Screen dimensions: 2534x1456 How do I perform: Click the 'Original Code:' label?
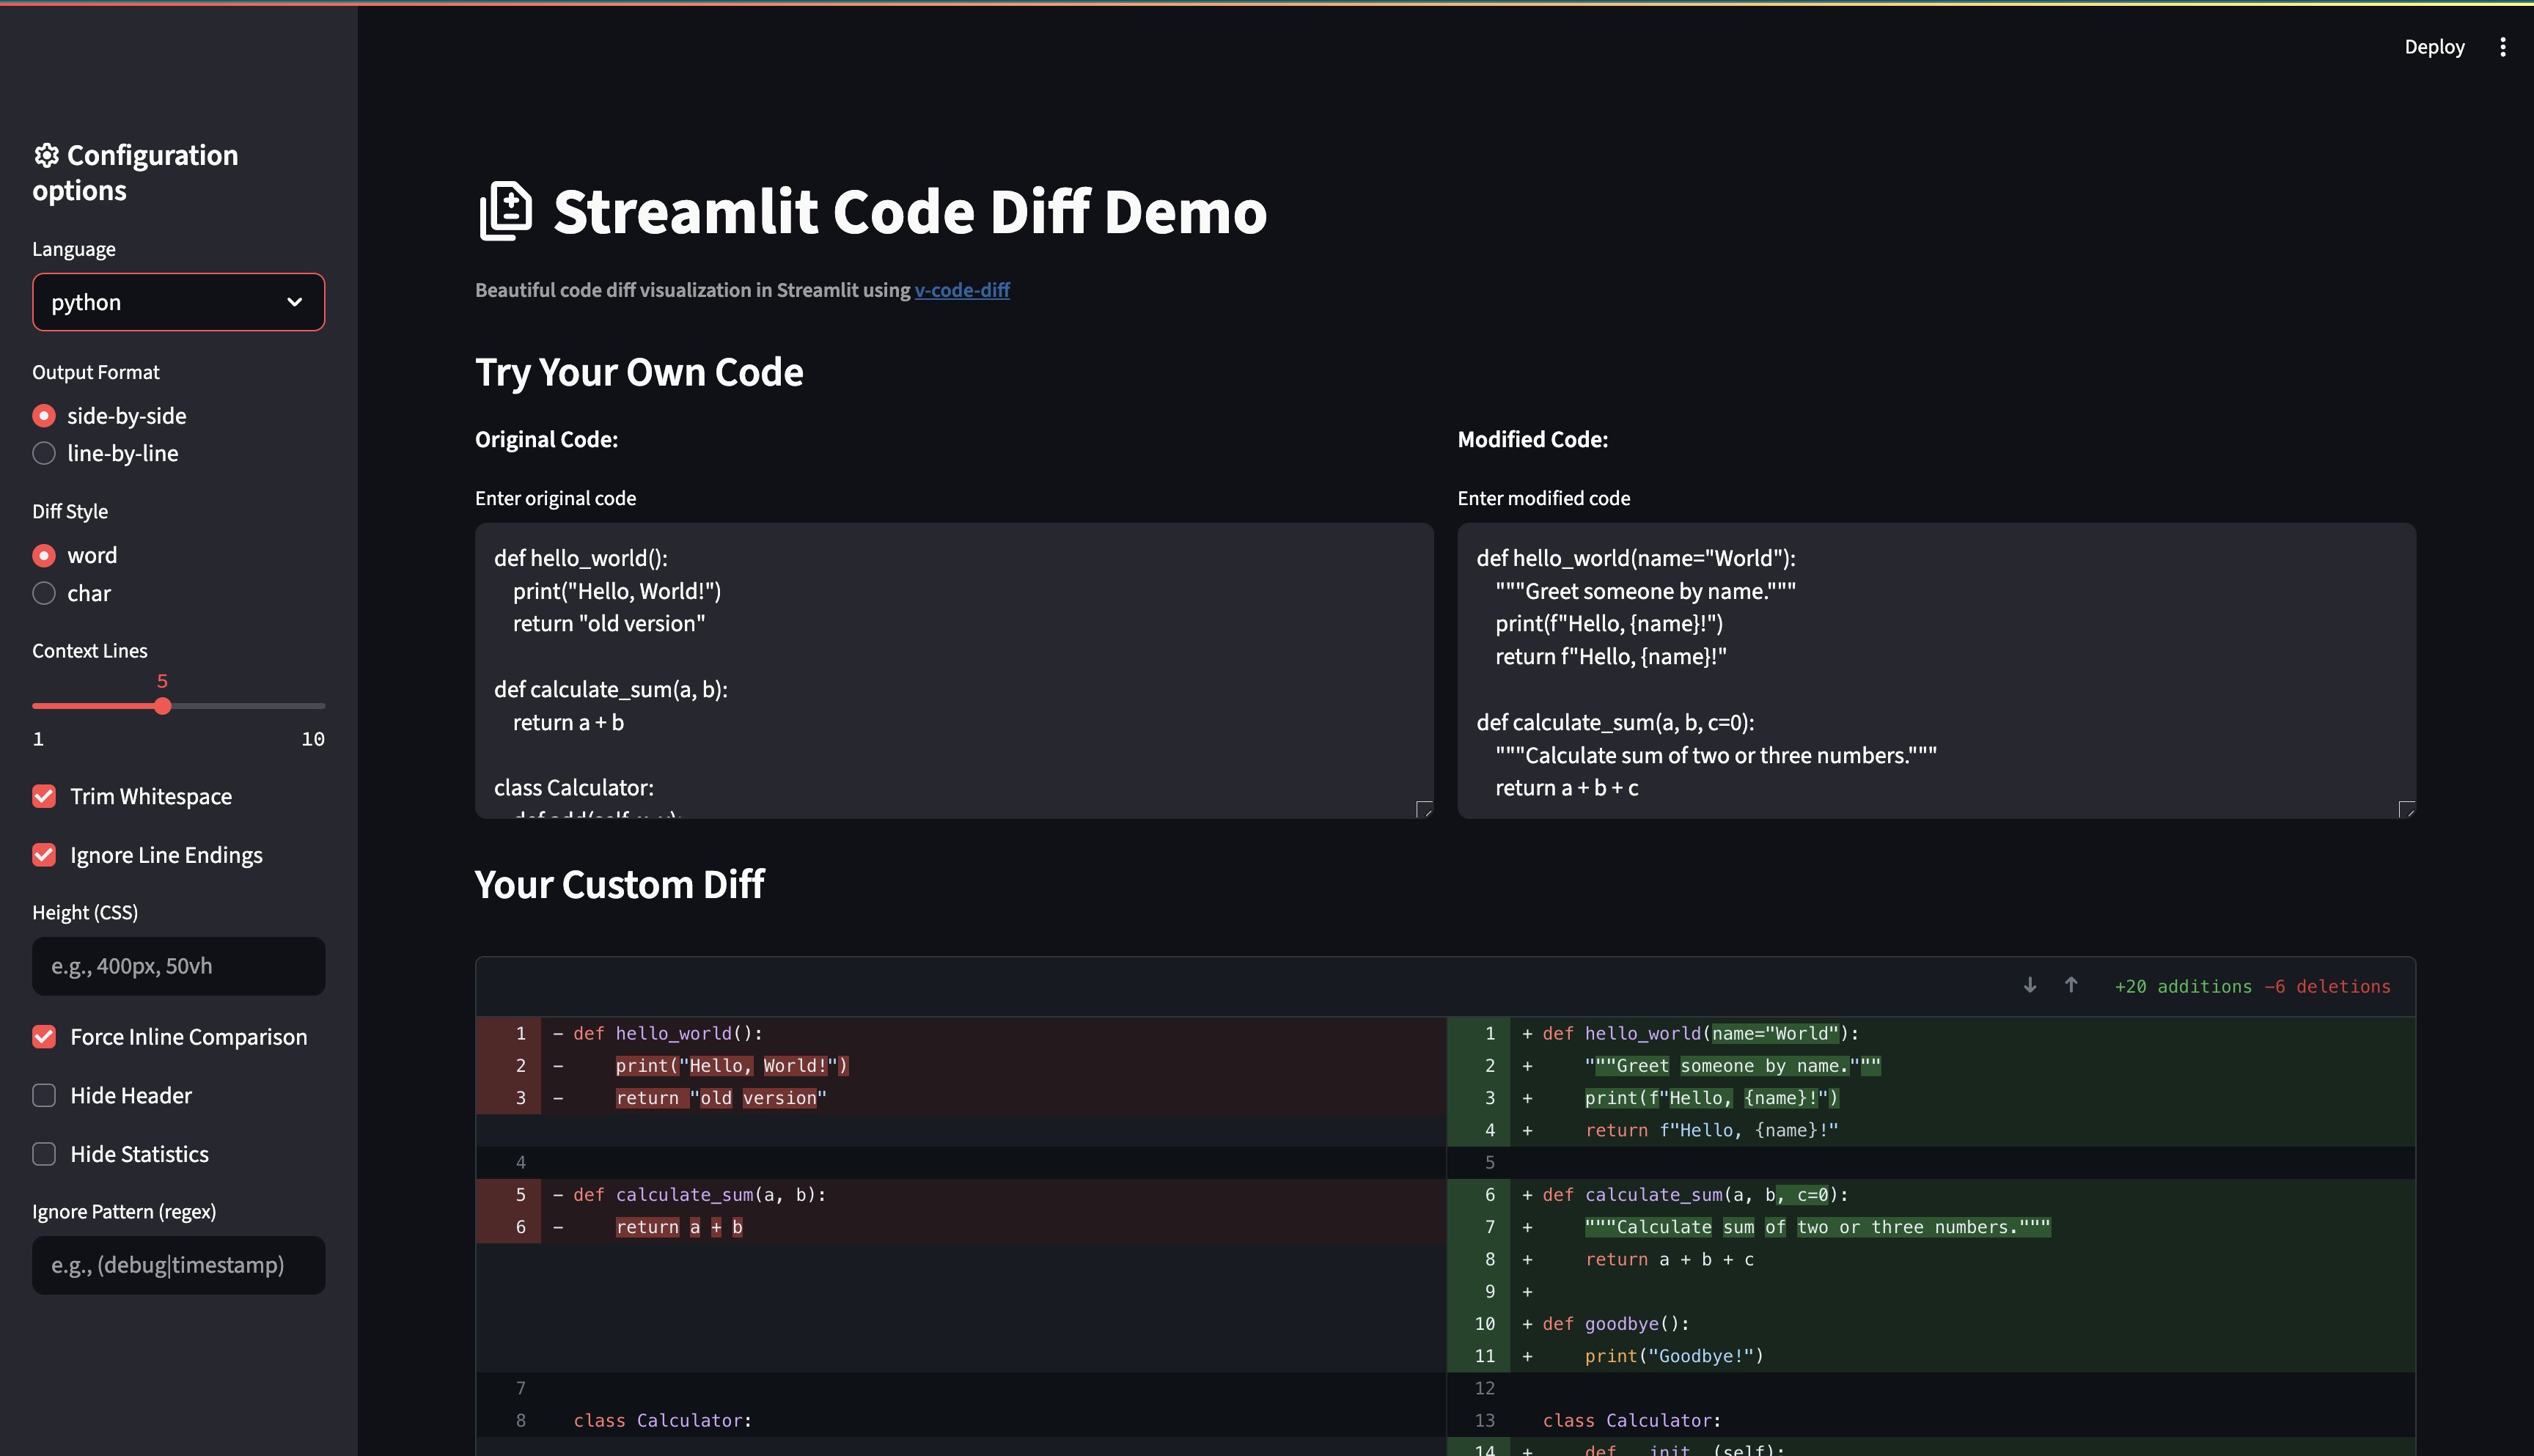546,439
